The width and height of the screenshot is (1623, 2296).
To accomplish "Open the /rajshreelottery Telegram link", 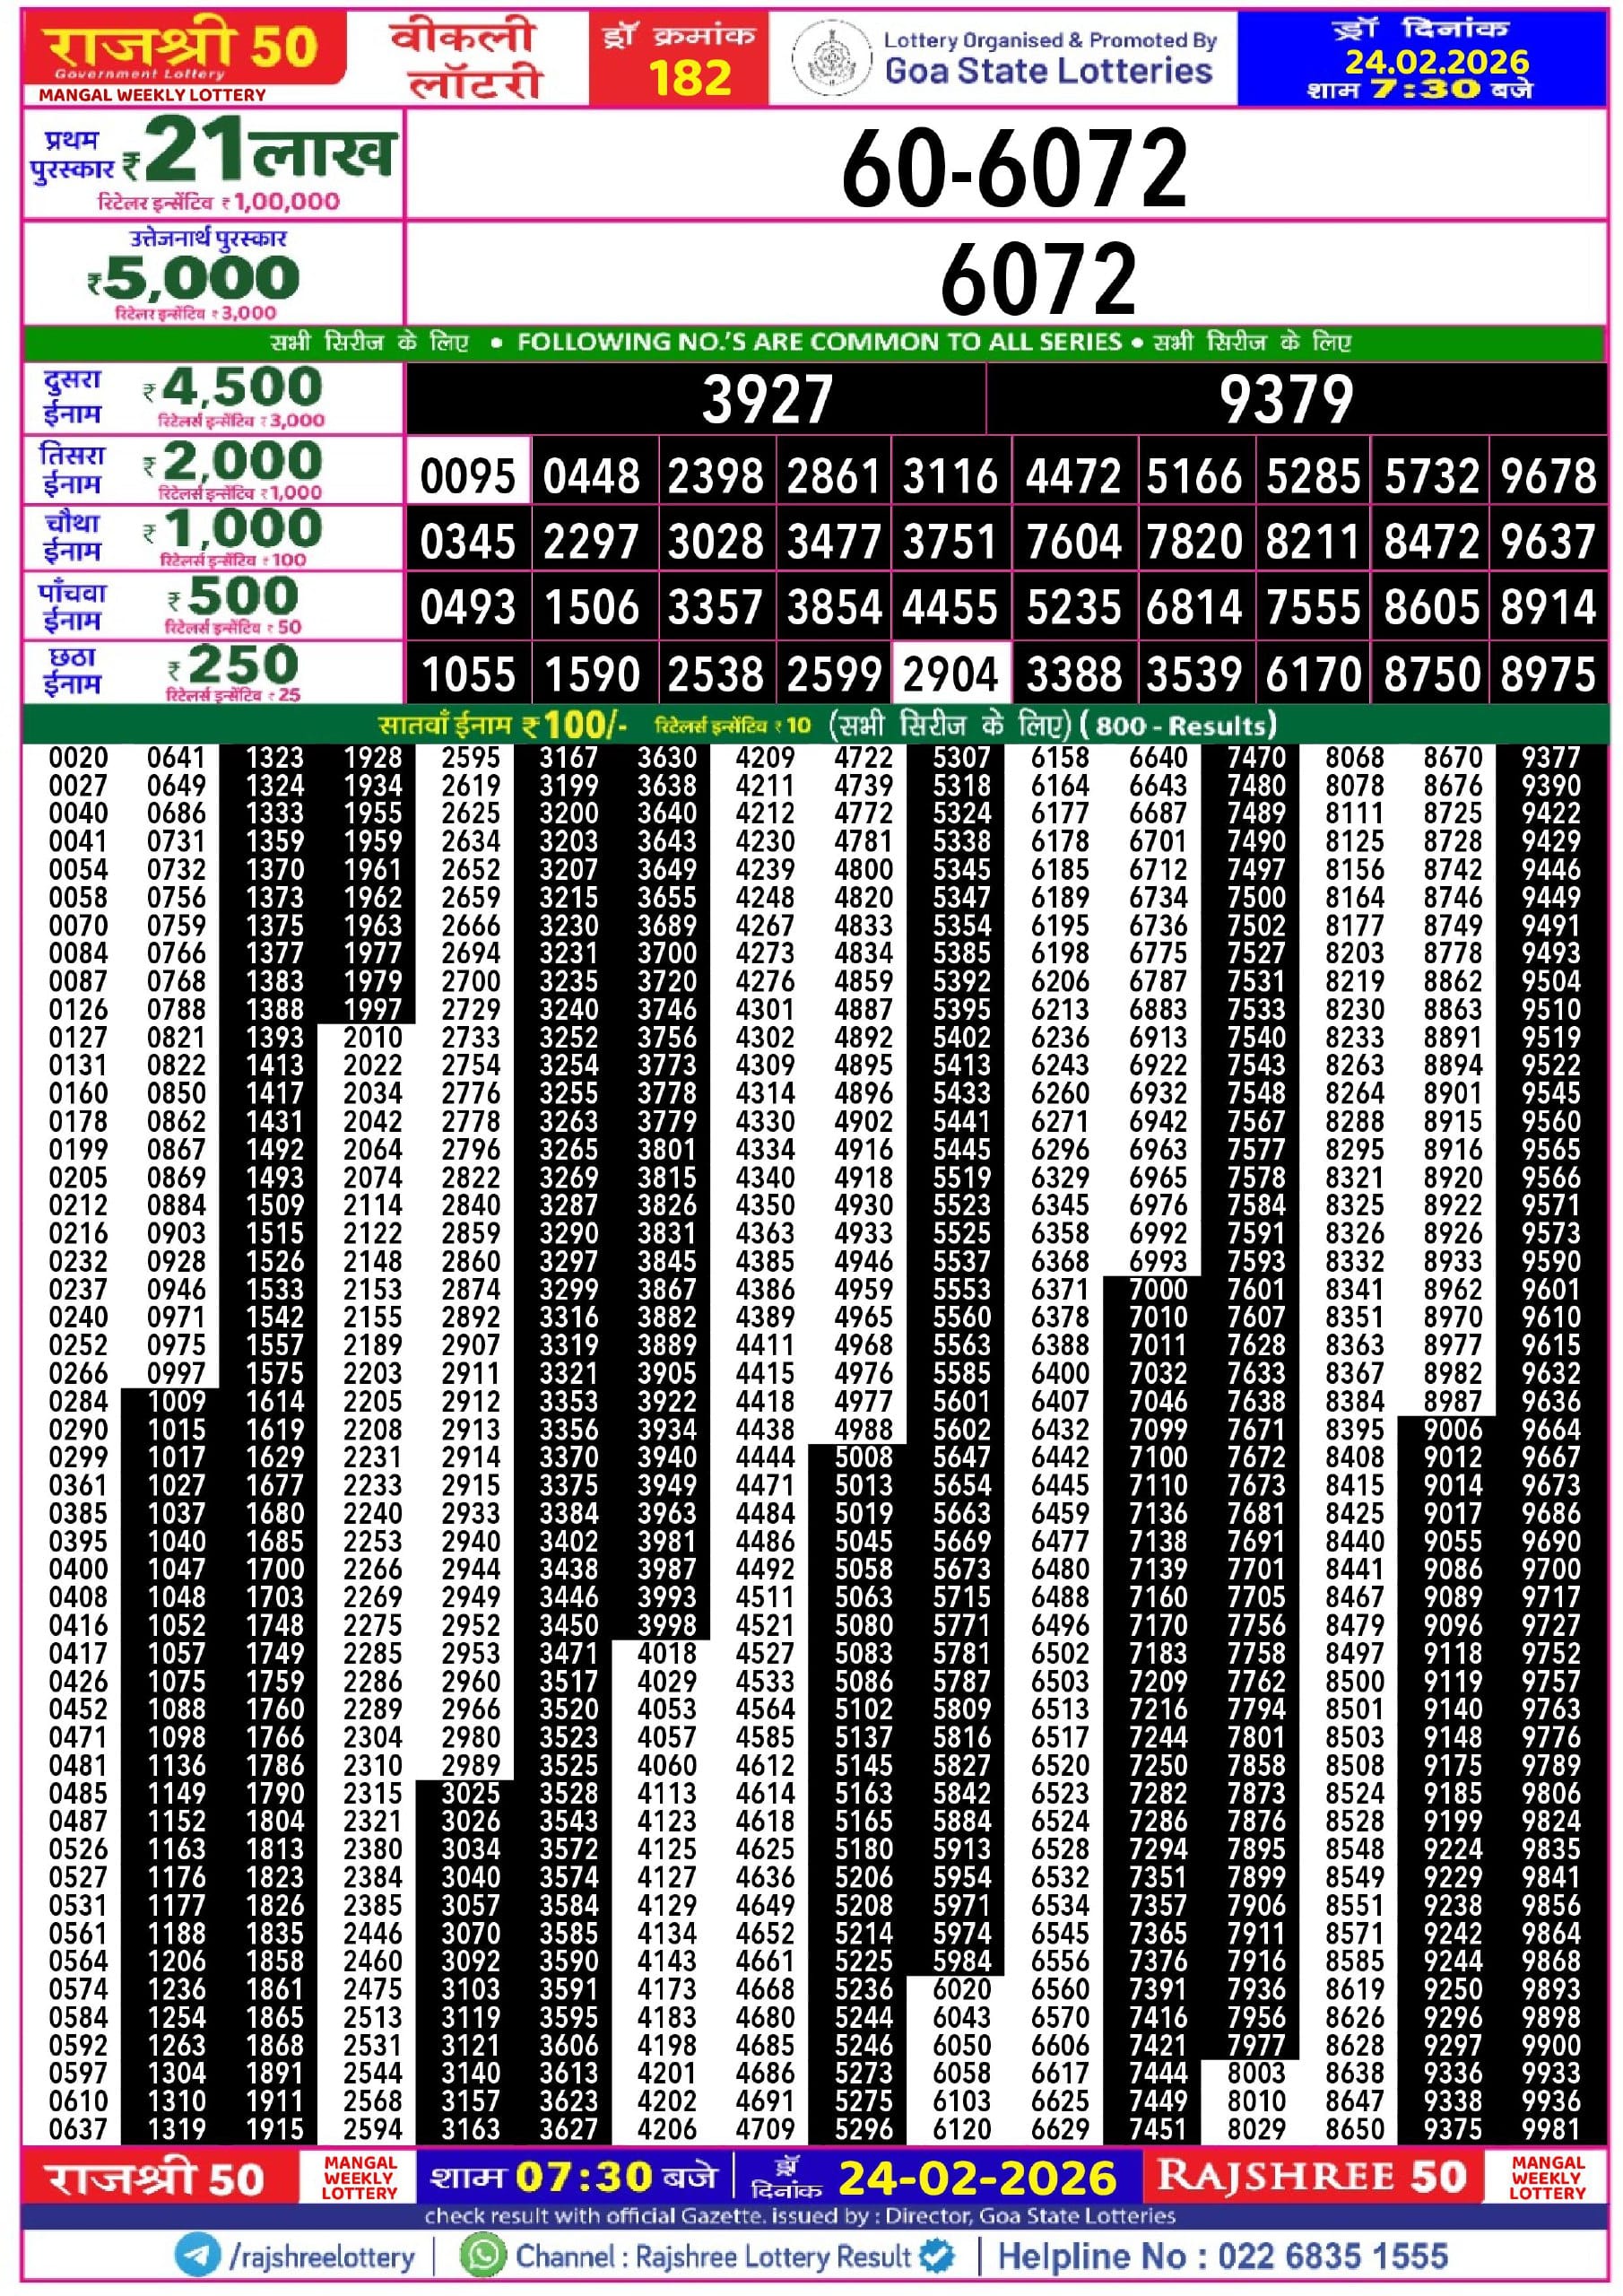I will pos(321,2257).
